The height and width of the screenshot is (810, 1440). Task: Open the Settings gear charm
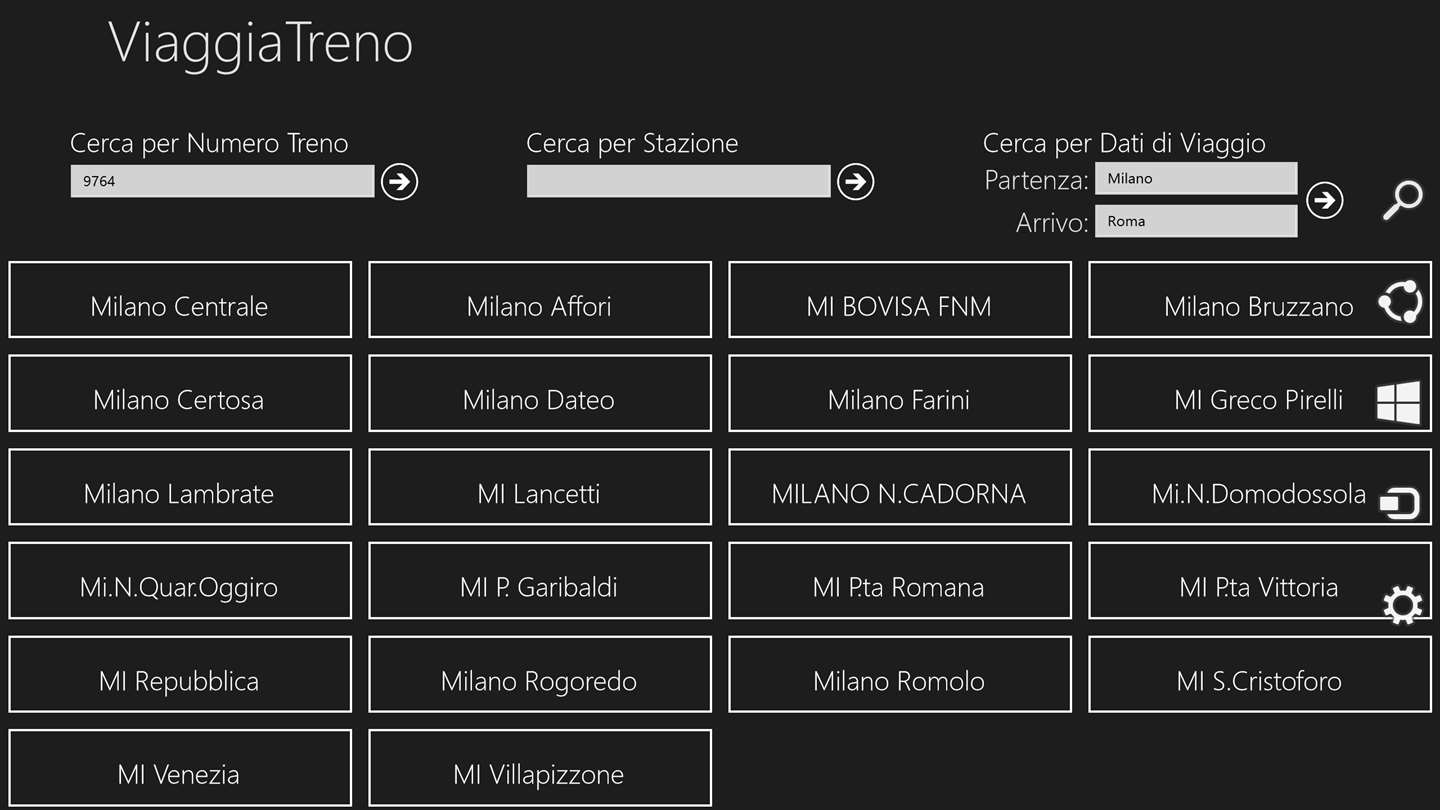point(1401,605)
